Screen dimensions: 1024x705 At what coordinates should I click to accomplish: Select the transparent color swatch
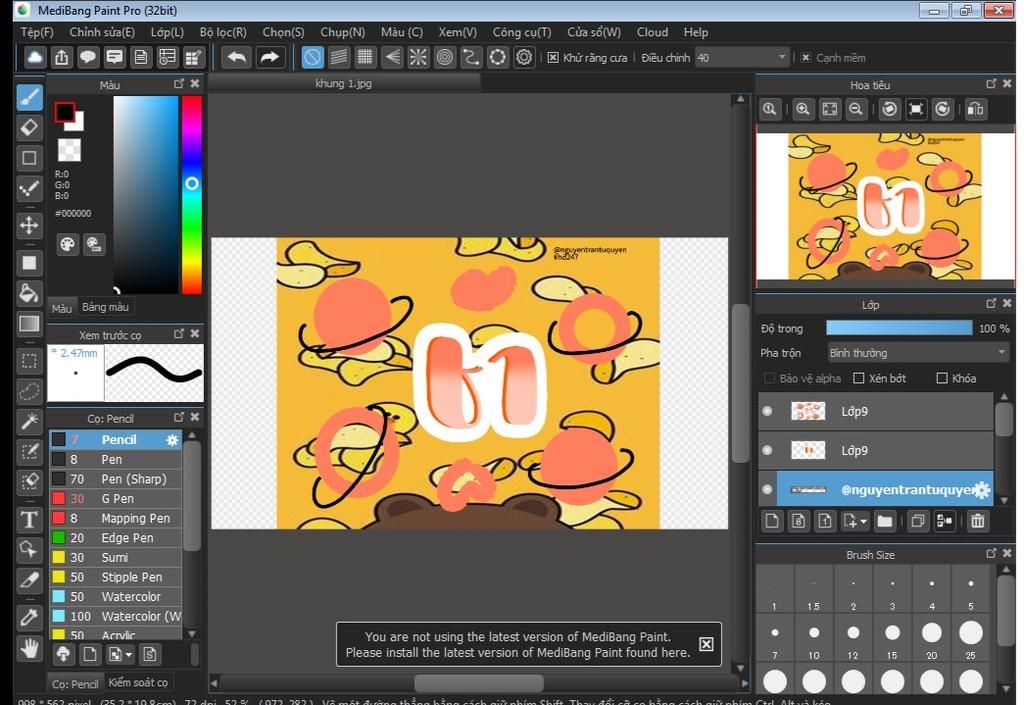pyautogui.click(x=69, y=149)
